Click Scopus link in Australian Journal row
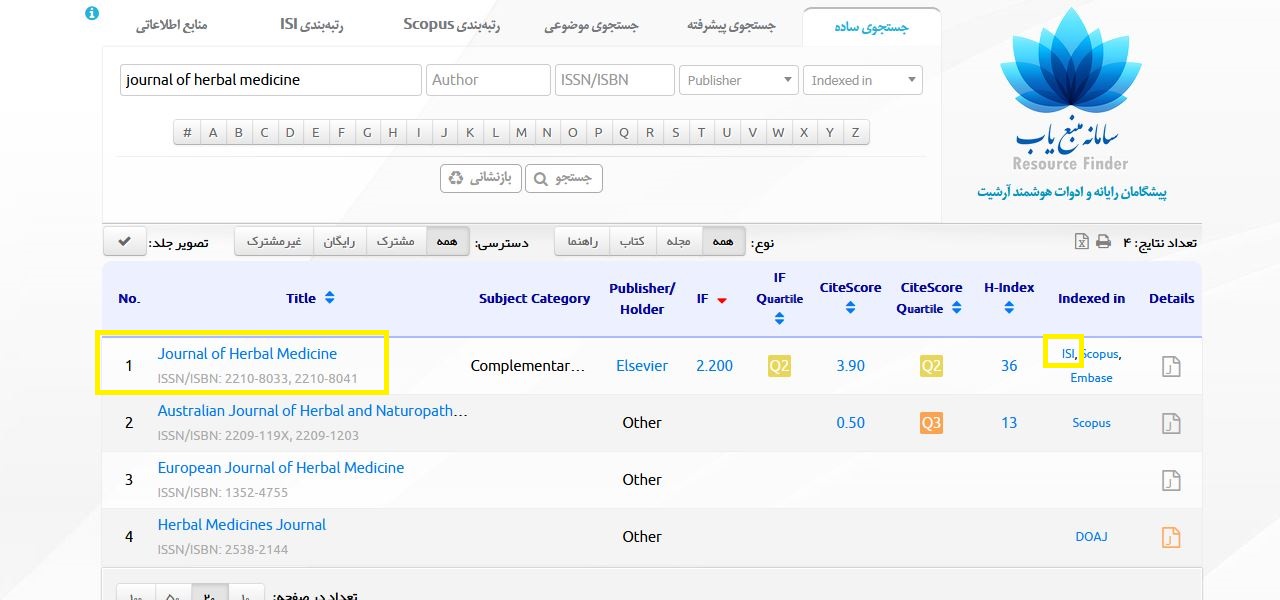 (x=1091, y=423)
